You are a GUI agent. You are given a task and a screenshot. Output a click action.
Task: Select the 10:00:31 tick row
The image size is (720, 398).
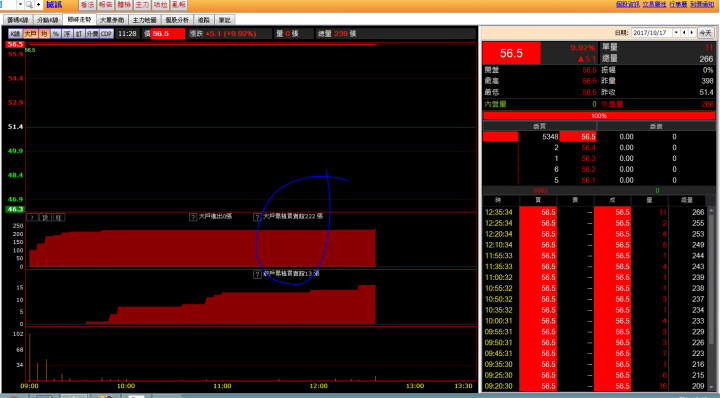595,321
